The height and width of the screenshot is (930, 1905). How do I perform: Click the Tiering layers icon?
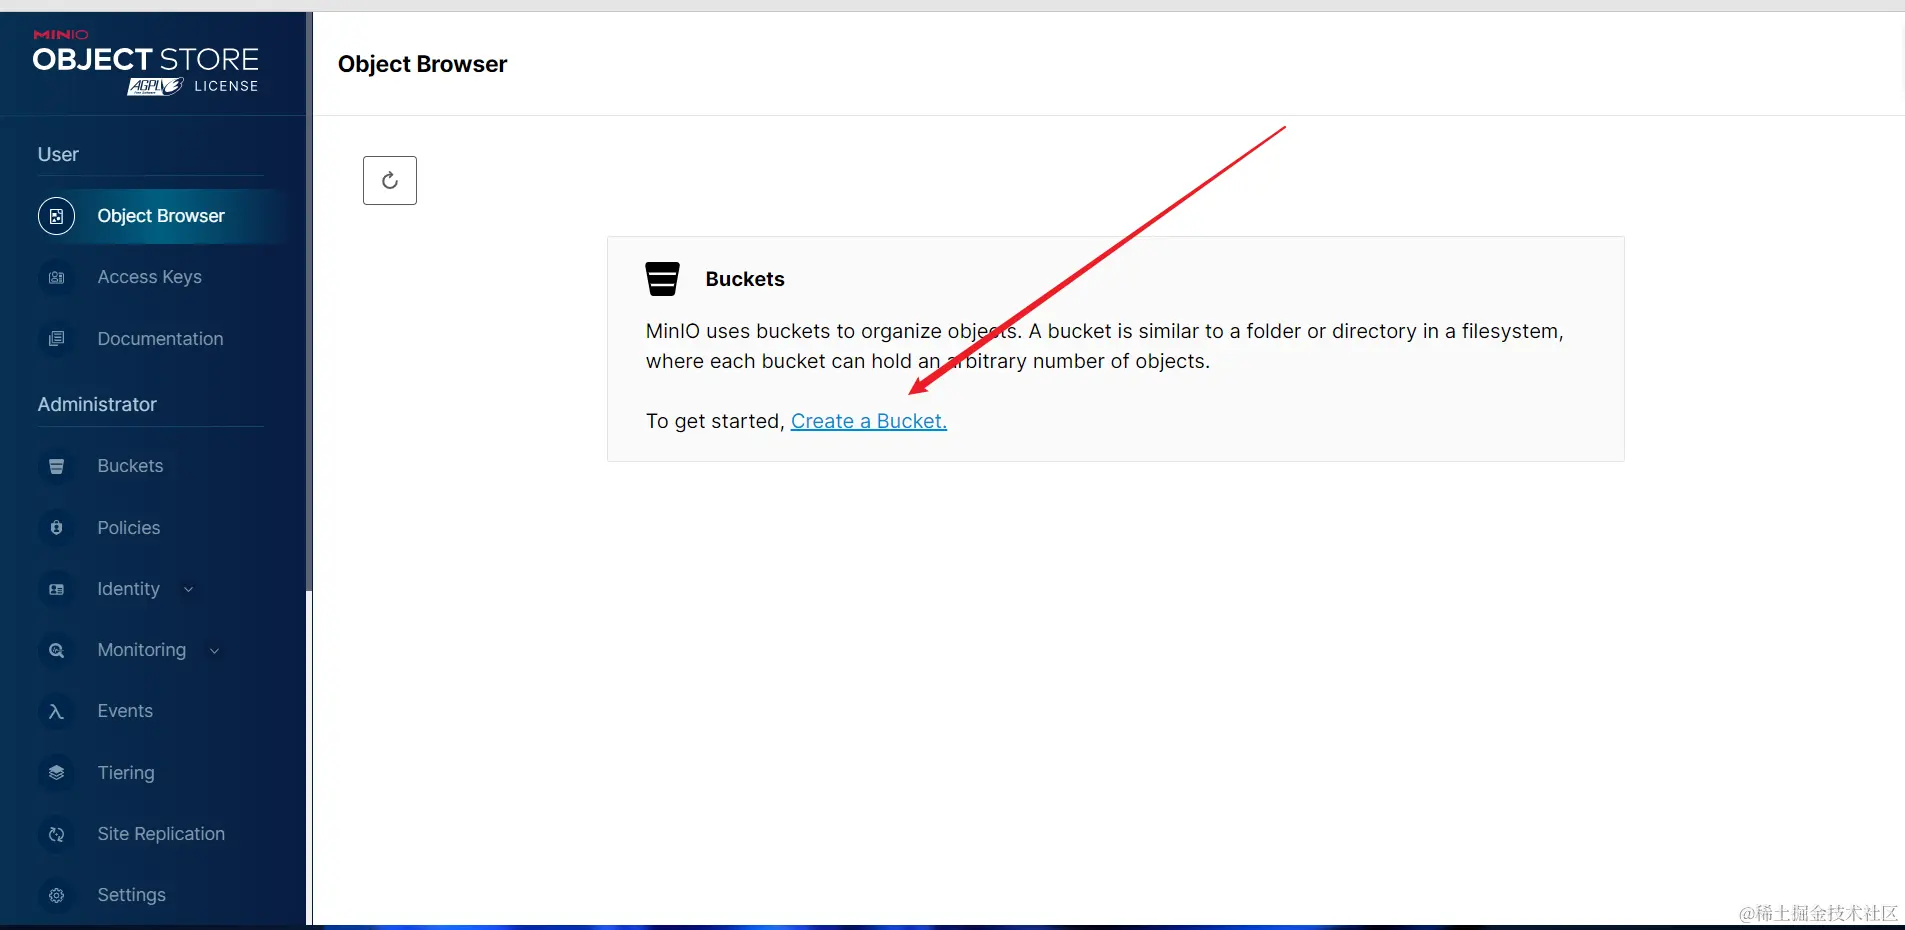click(57, 773)
